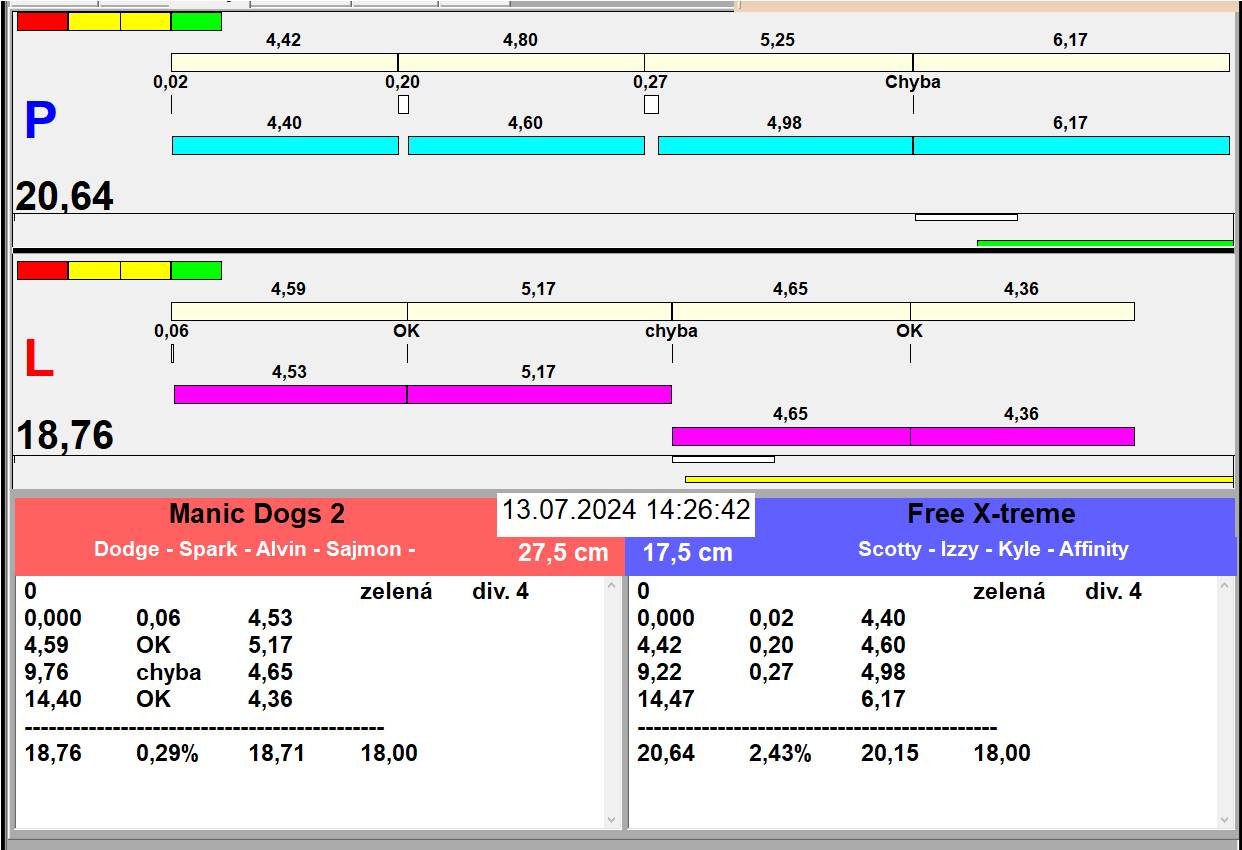This screenshot has height=850, width=1242.
Task: Select the Free X-treme team header
Action: pyautogui.click(x=991, y=514)
